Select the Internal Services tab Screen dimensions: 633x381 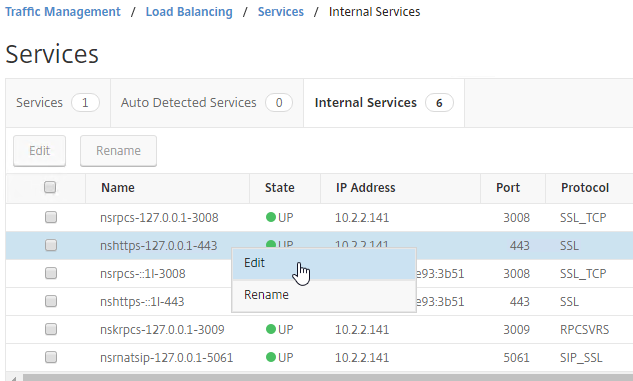384,103
